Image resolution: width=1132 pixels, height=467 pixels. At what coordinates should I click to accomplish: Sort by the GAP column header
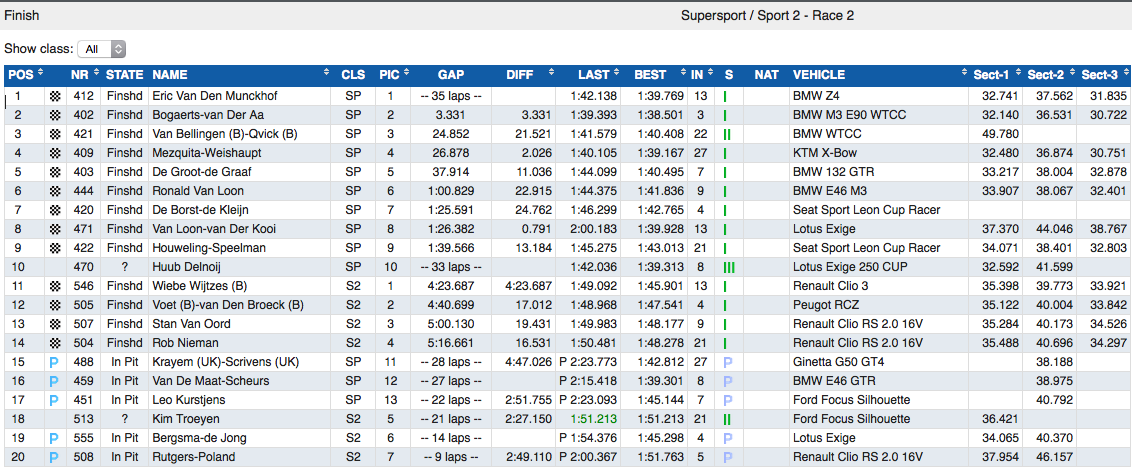451,75
